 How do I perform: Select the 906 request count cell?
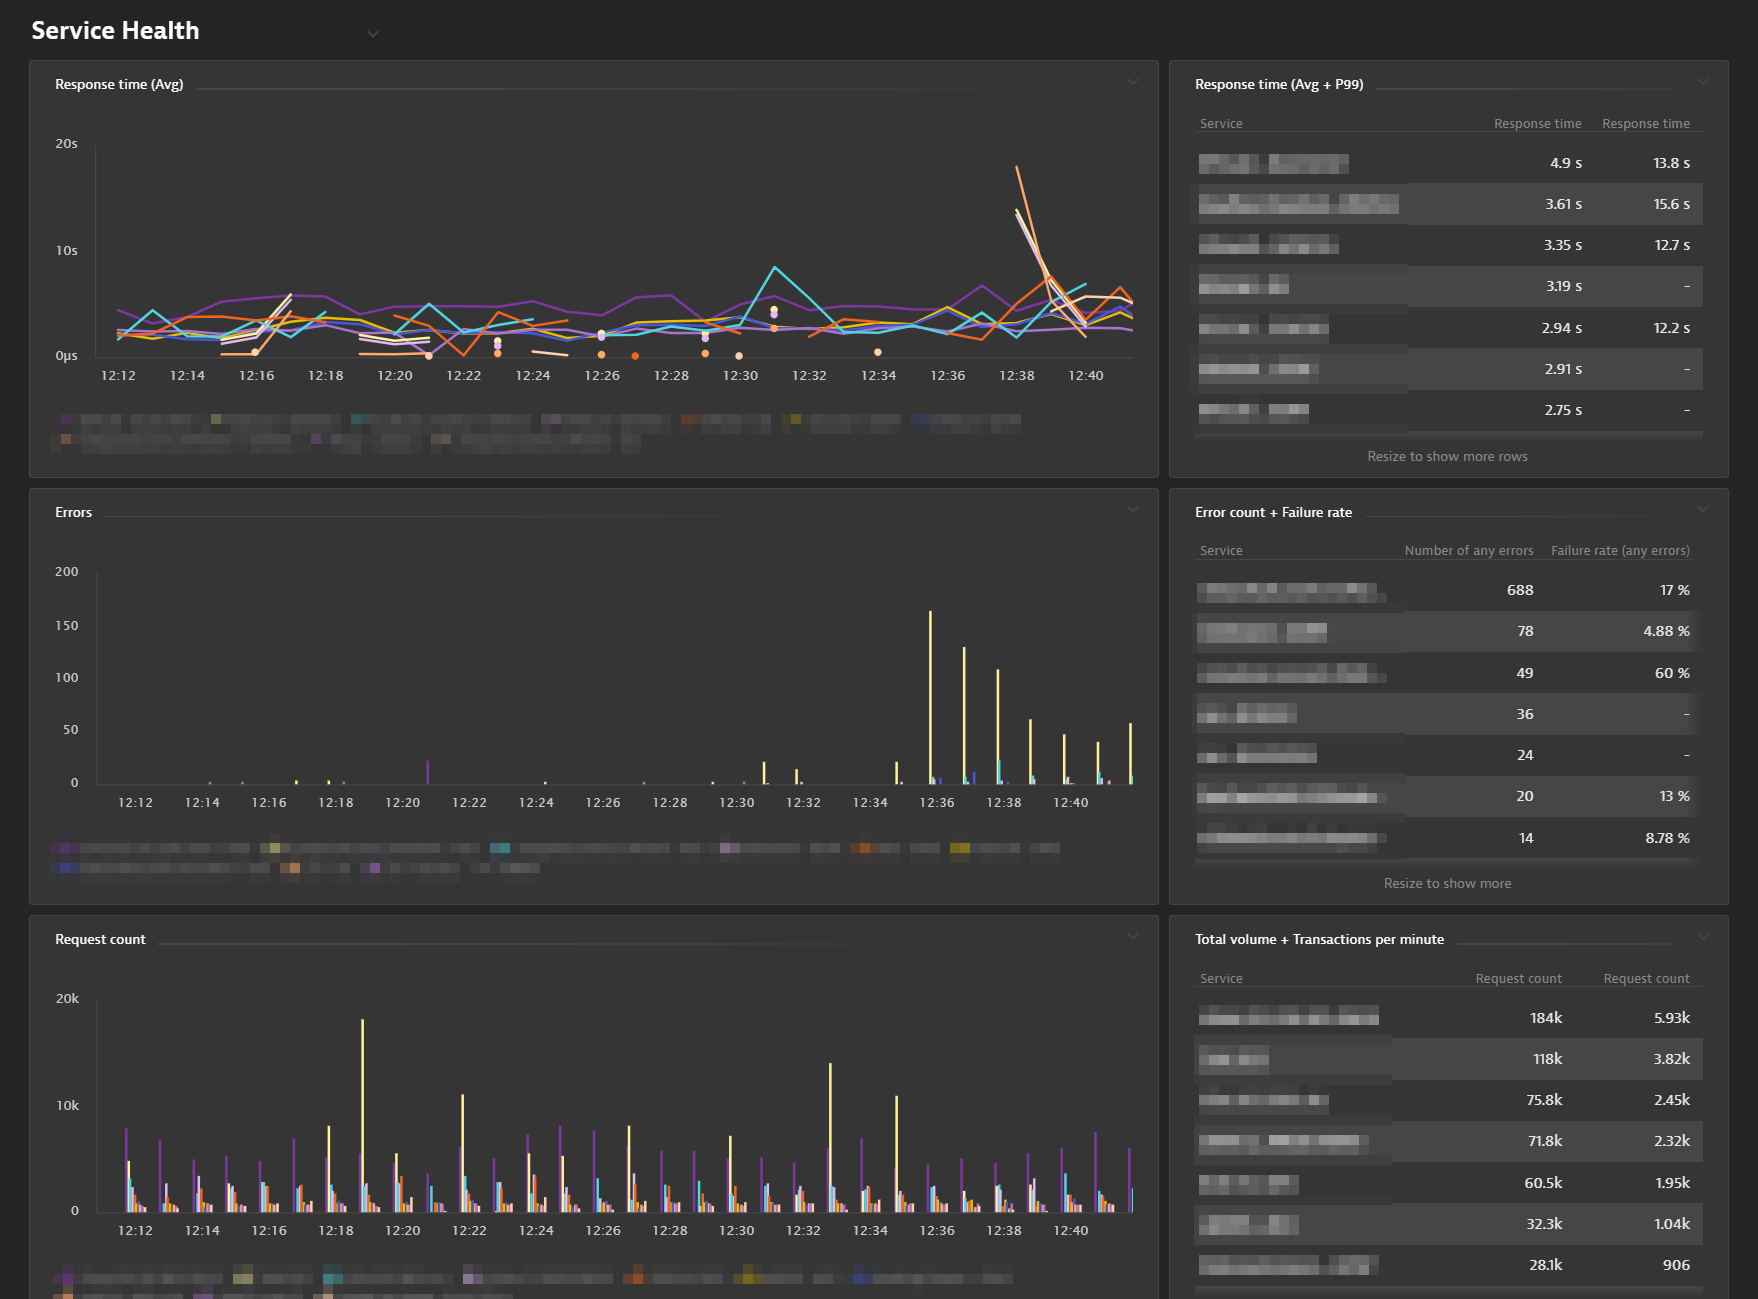(x=1676, y=1265)
